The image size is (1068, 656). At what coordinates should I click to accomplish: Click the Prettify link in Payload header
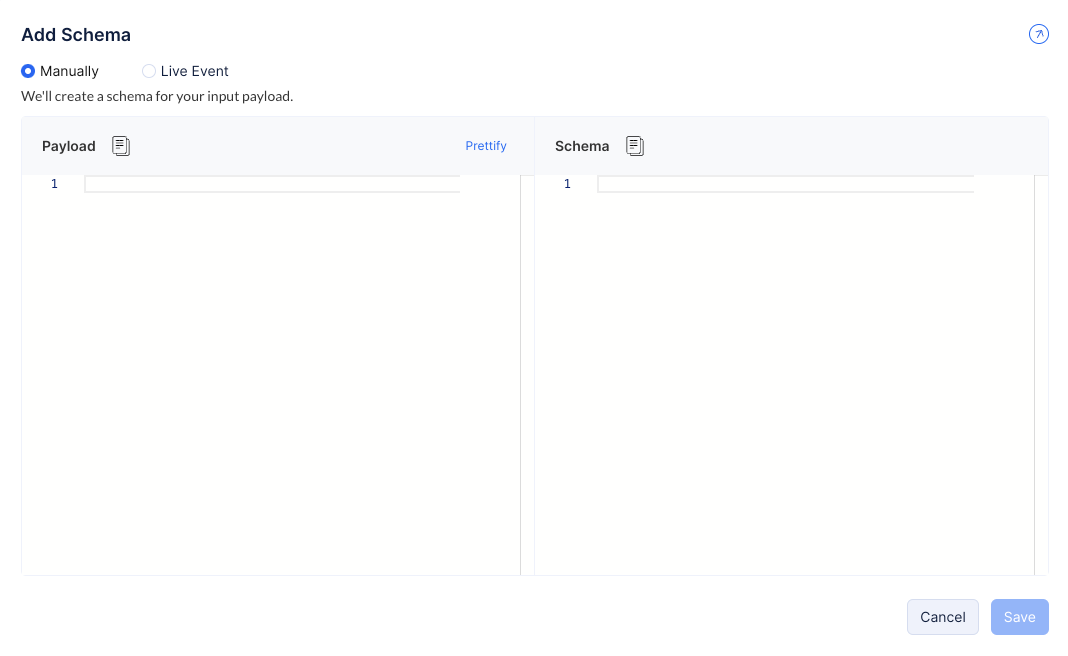coord(486,146)
